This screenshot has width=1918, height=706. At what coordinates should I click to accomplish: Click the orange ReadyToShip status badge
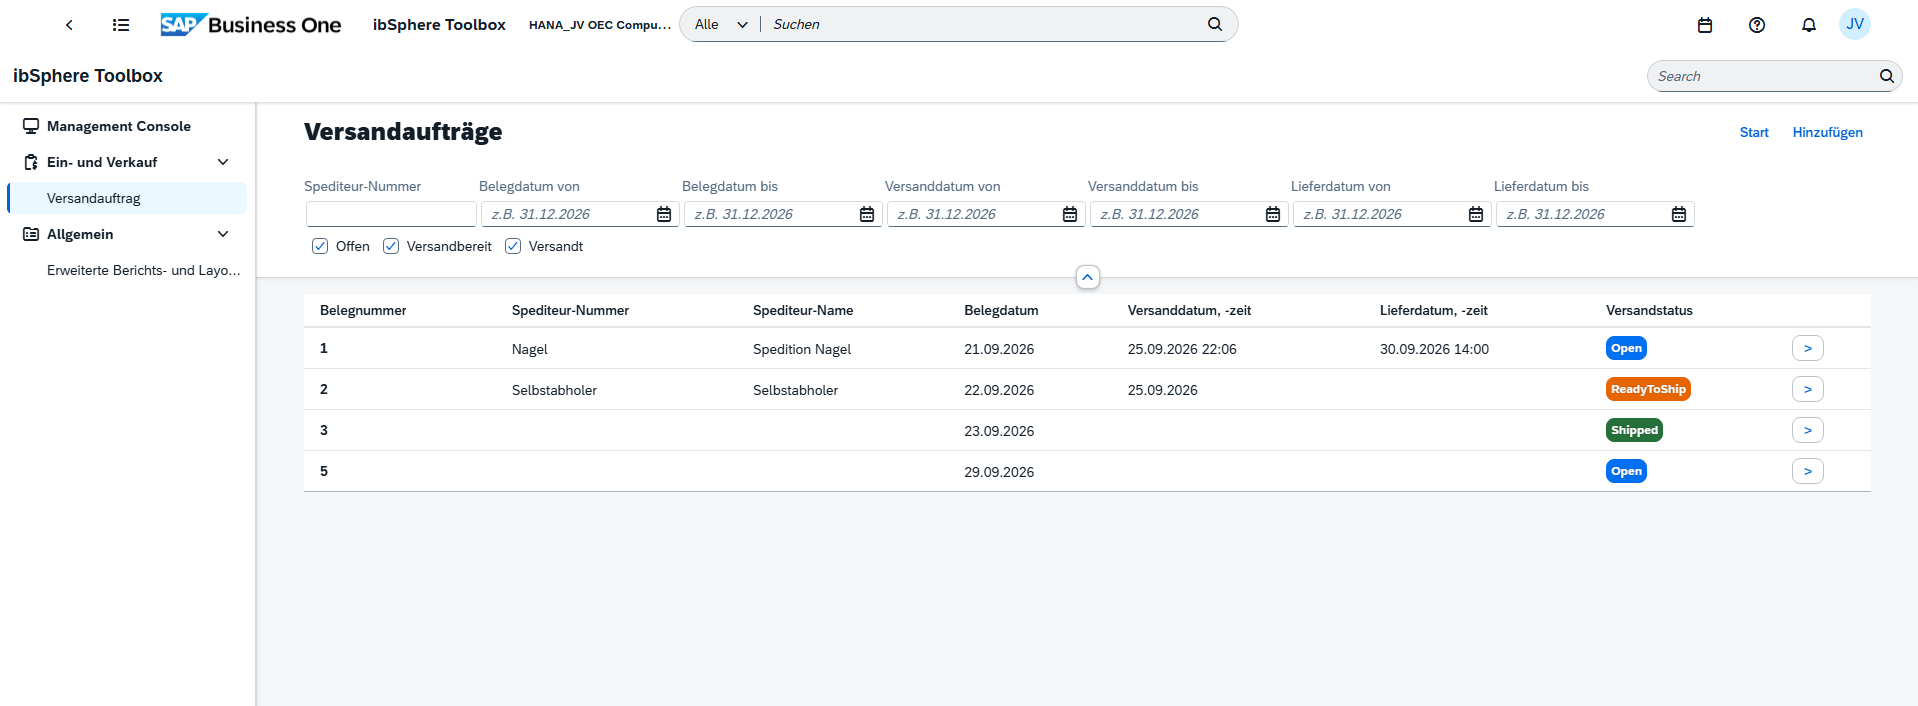[x=1648, y=389]
